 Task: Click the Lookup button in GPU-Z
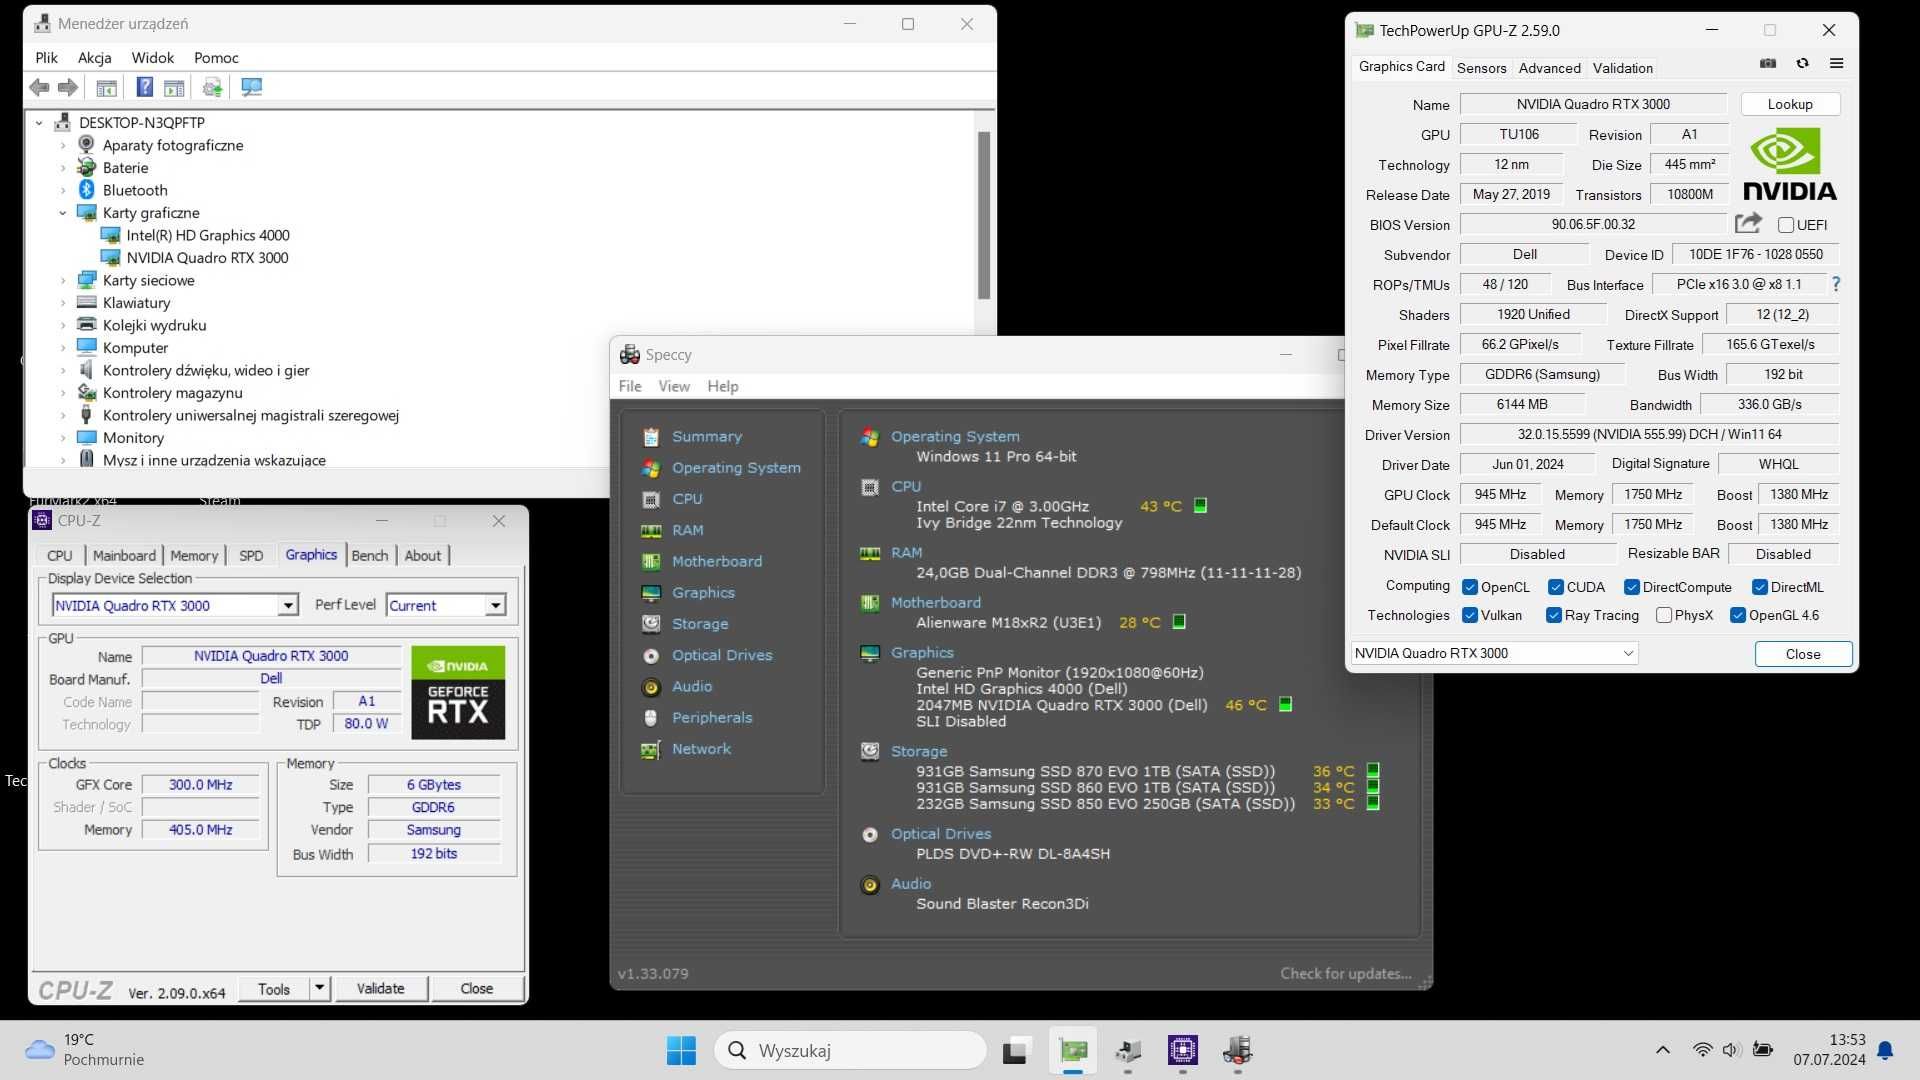[x=1790, y=104]
